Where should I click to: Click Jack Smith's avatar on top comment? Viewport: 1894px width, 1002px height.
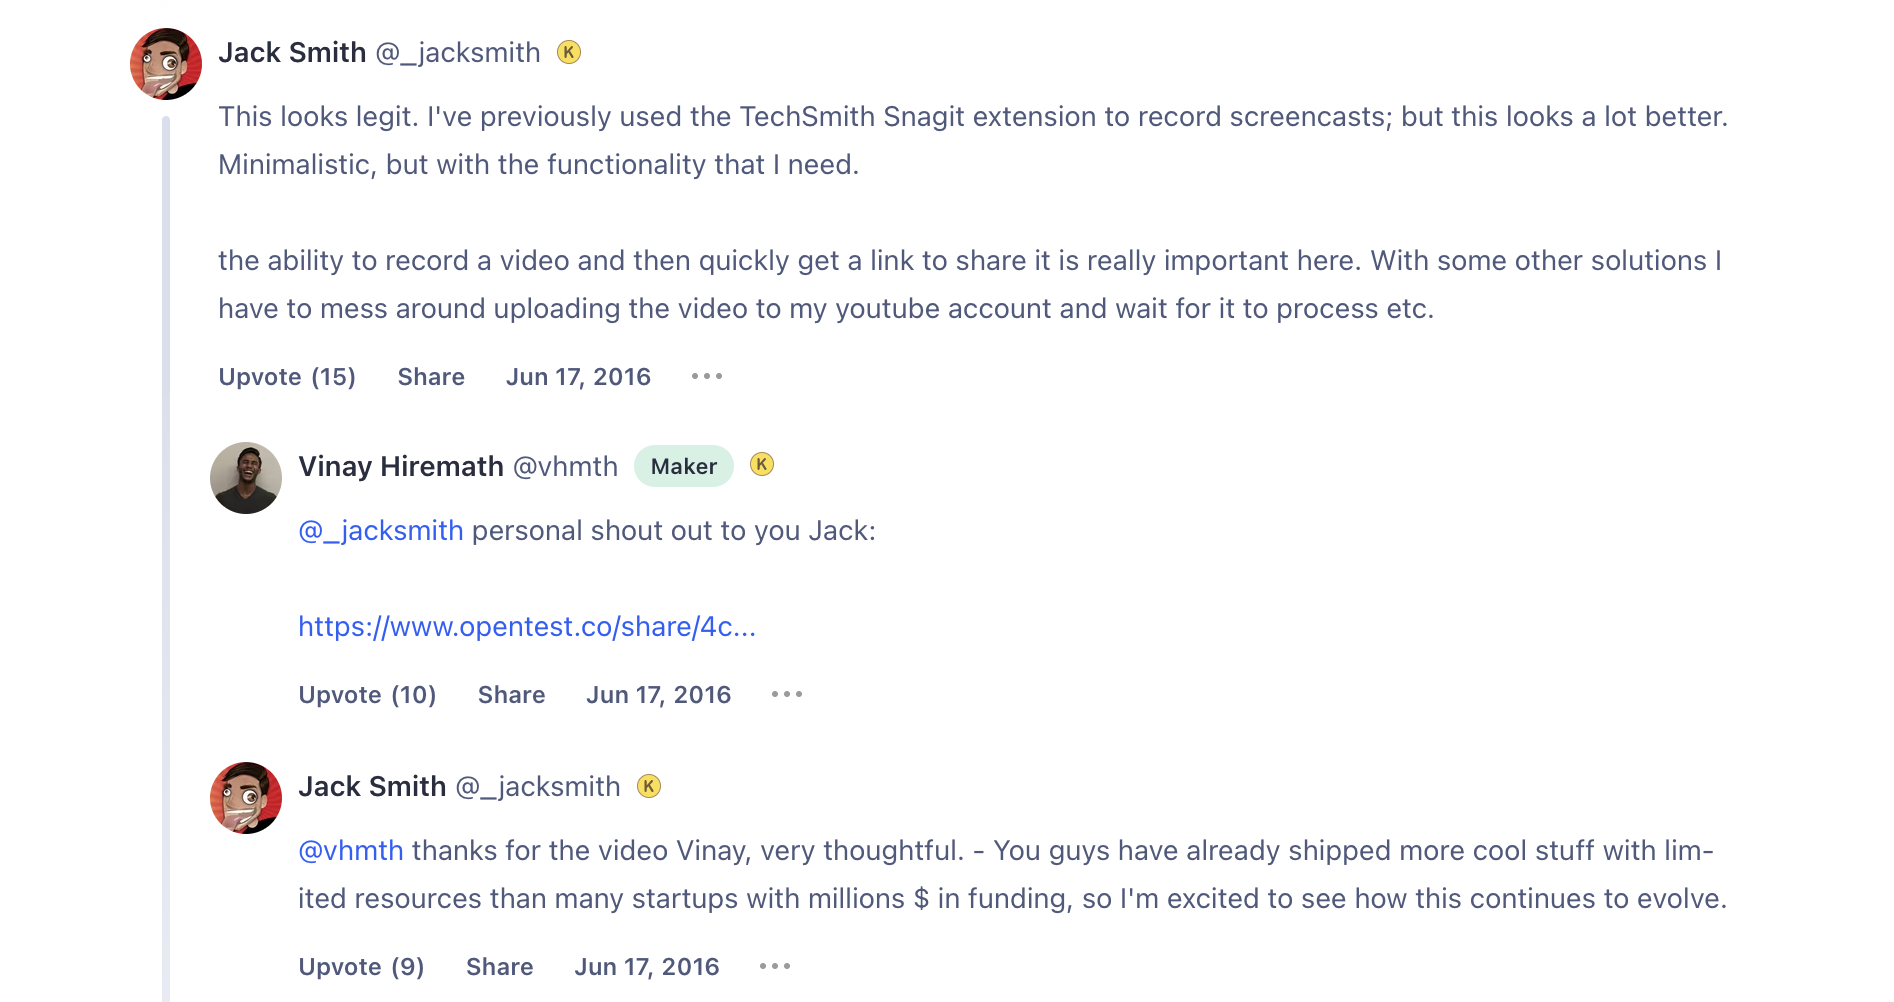click(x=166, y=64)
